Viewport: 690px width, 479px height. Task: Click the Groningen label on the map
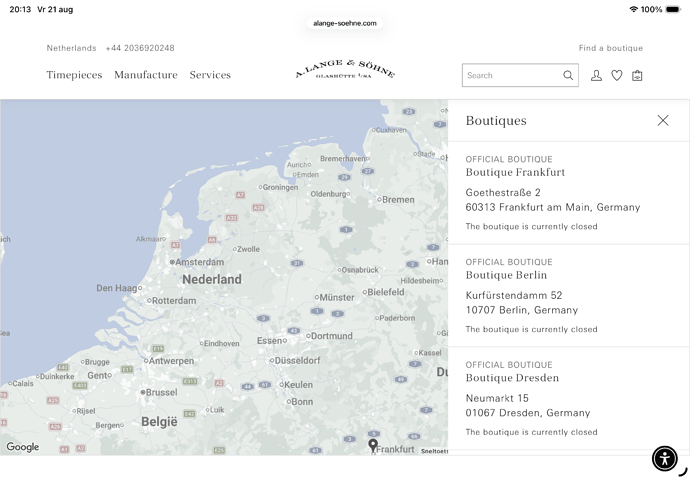280,187
